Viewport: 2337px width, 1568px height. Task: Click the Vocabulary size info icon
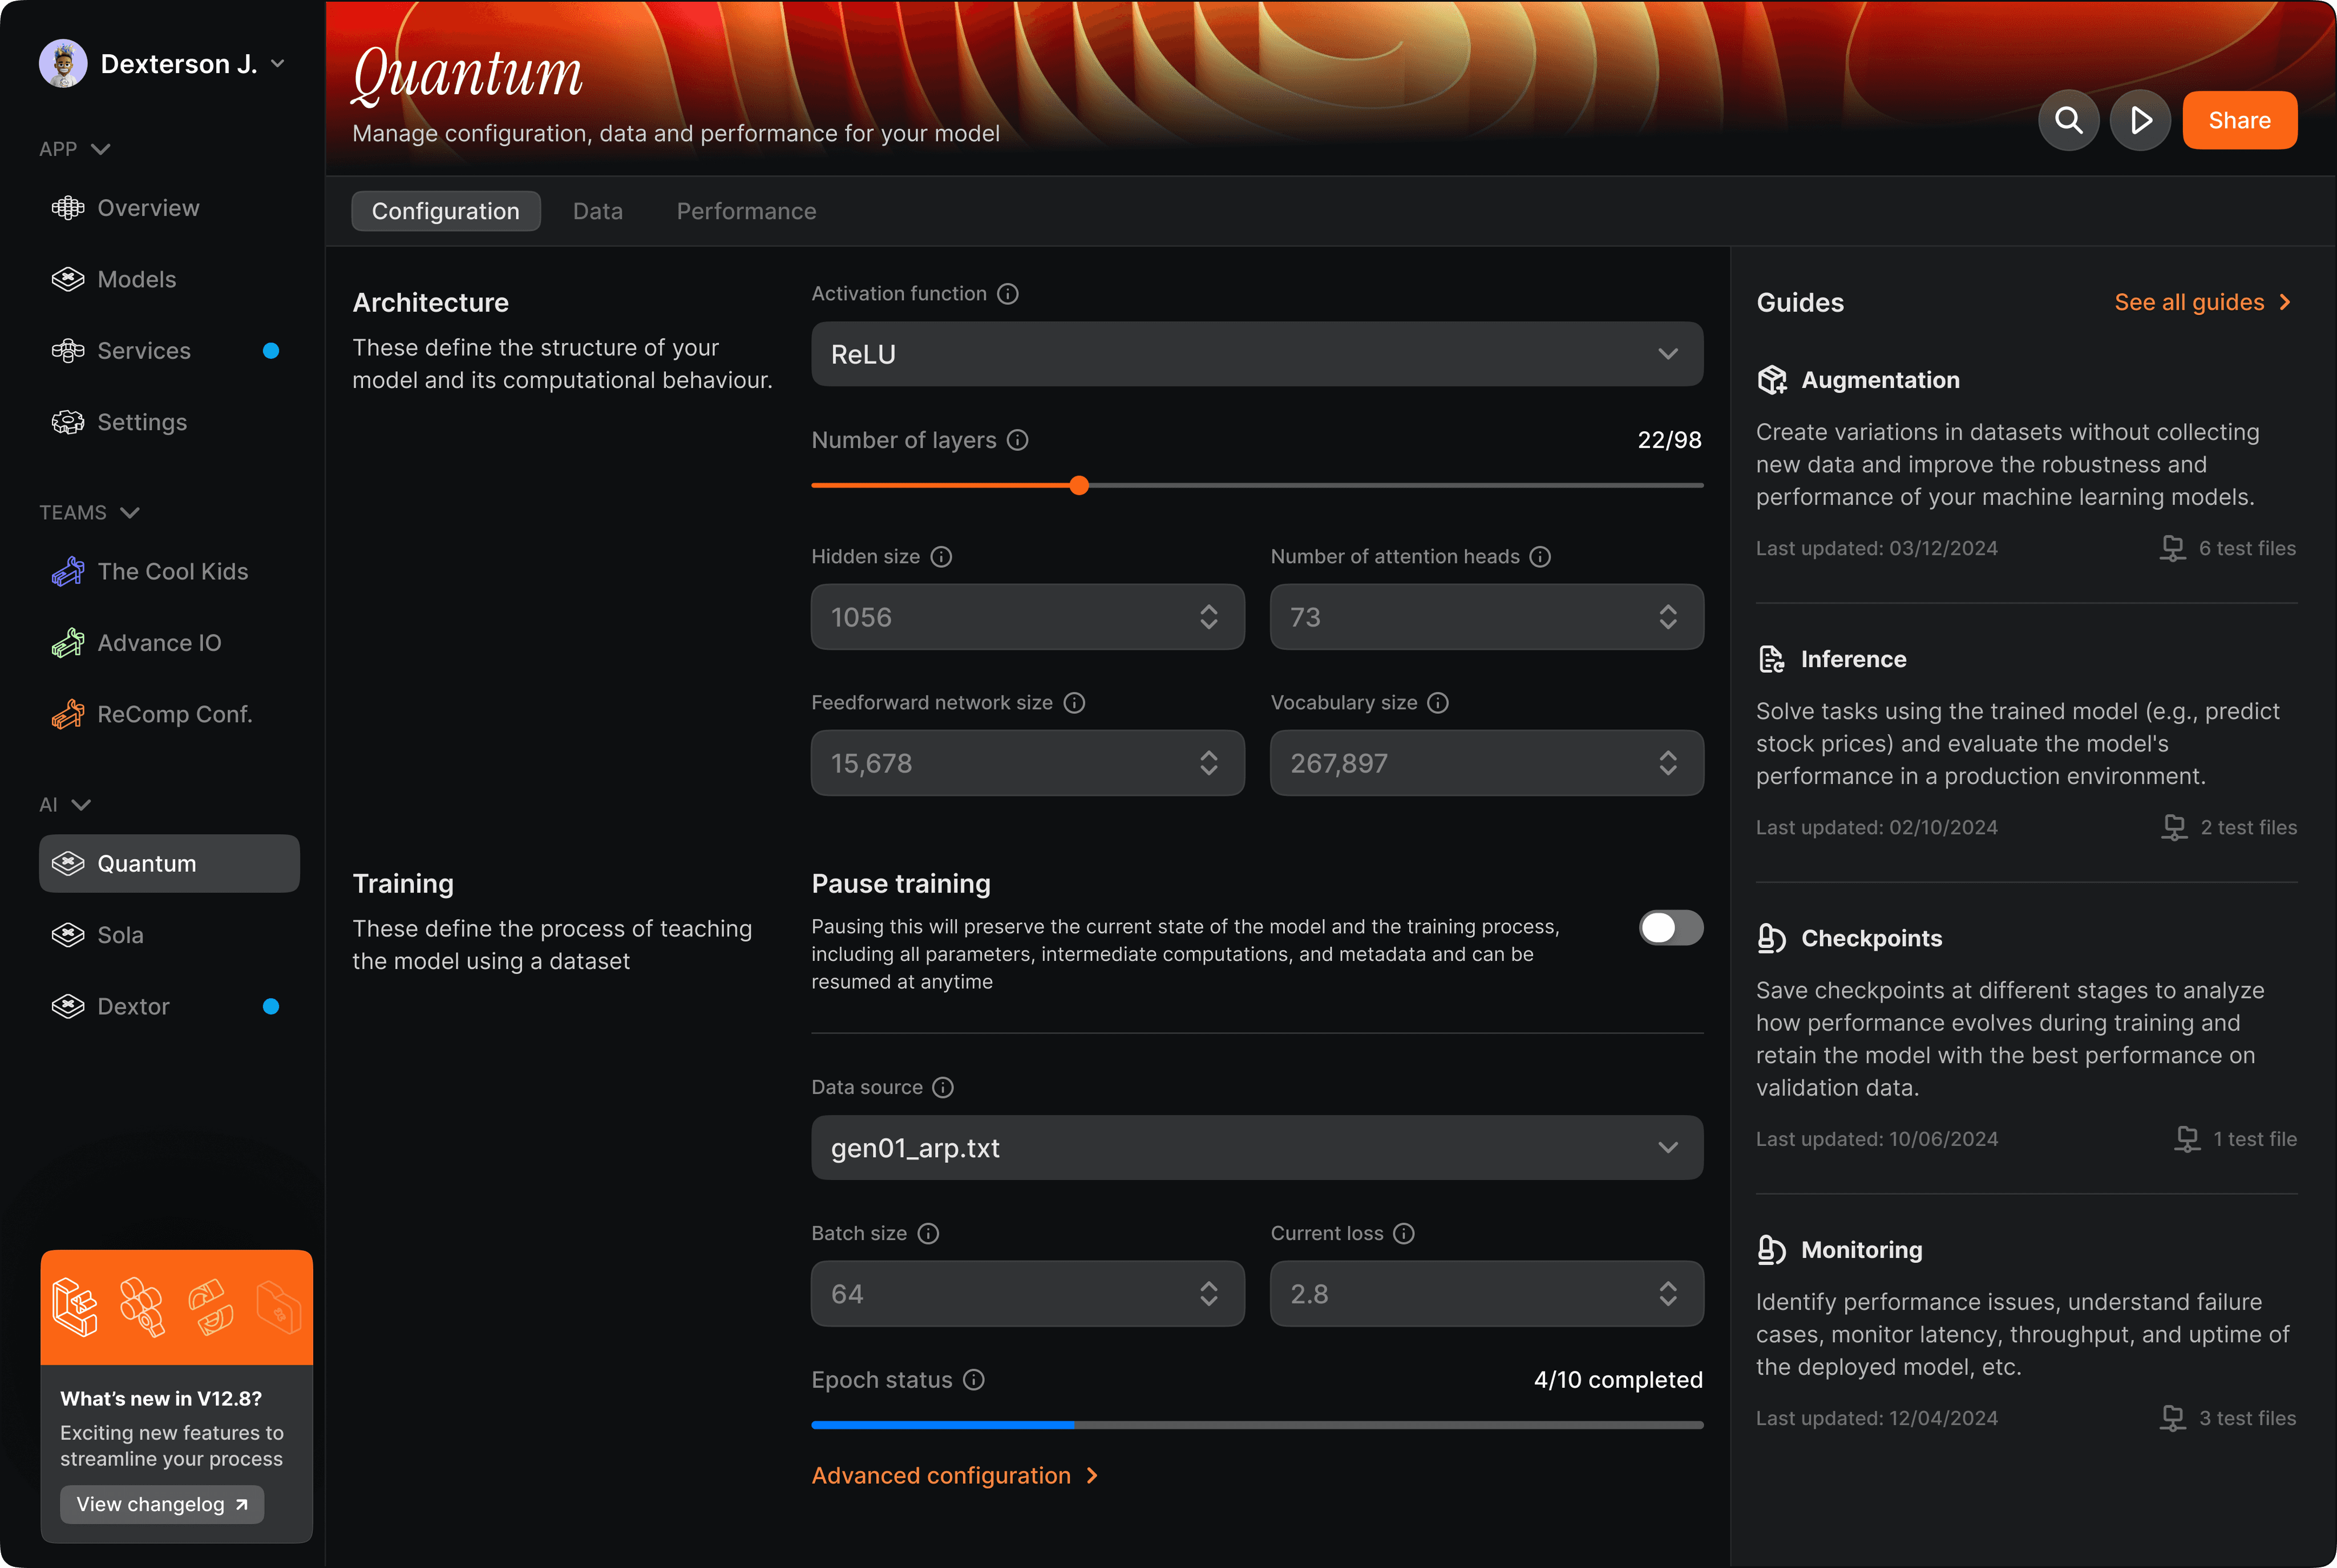pyautogui.click(x=1438, y=703)
